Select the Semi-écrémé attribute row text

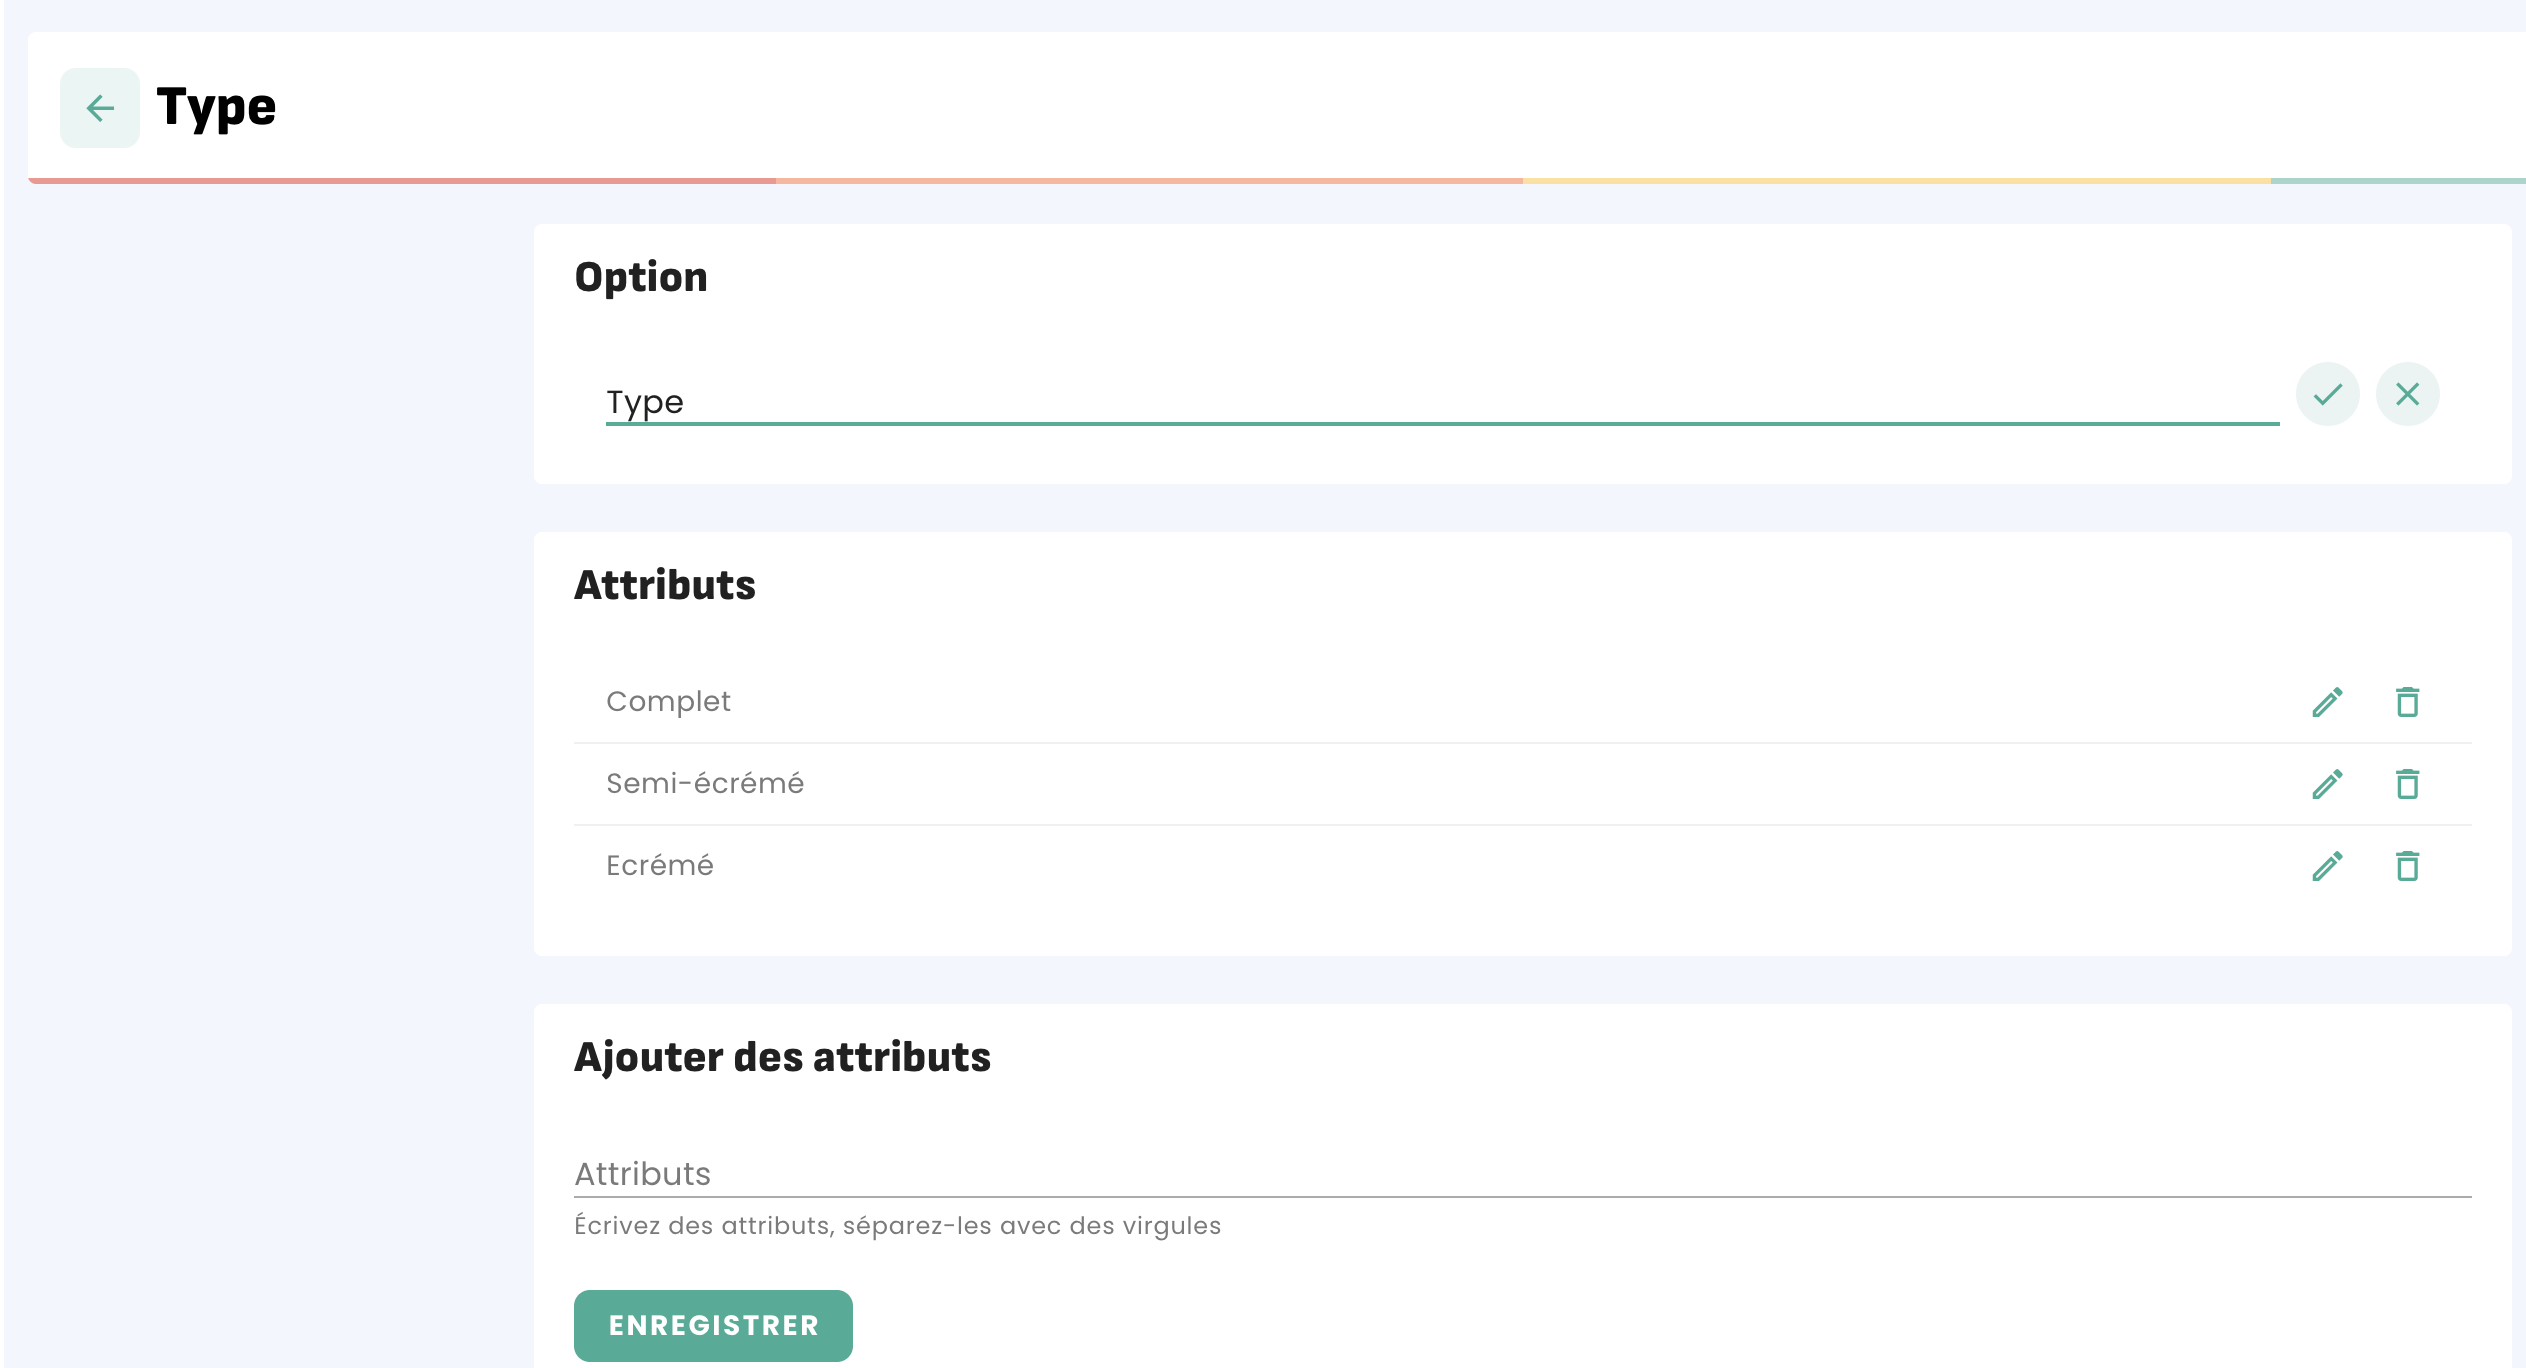[705, 784]
